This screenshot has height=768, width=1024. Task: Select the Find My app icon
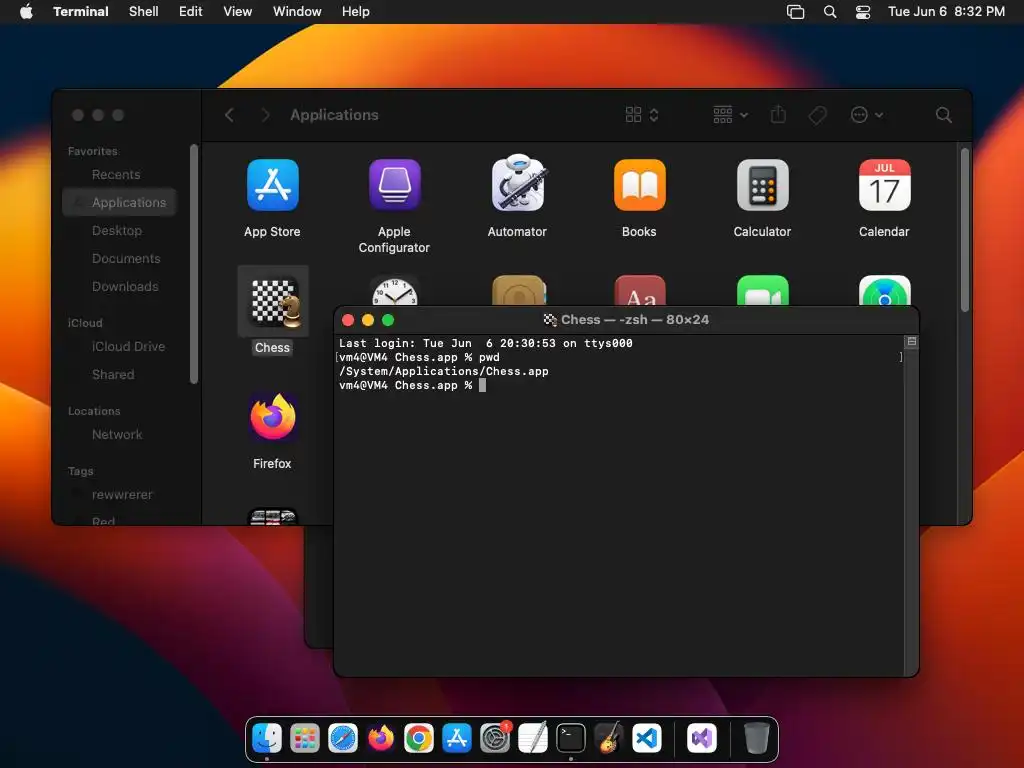[884, 291]
